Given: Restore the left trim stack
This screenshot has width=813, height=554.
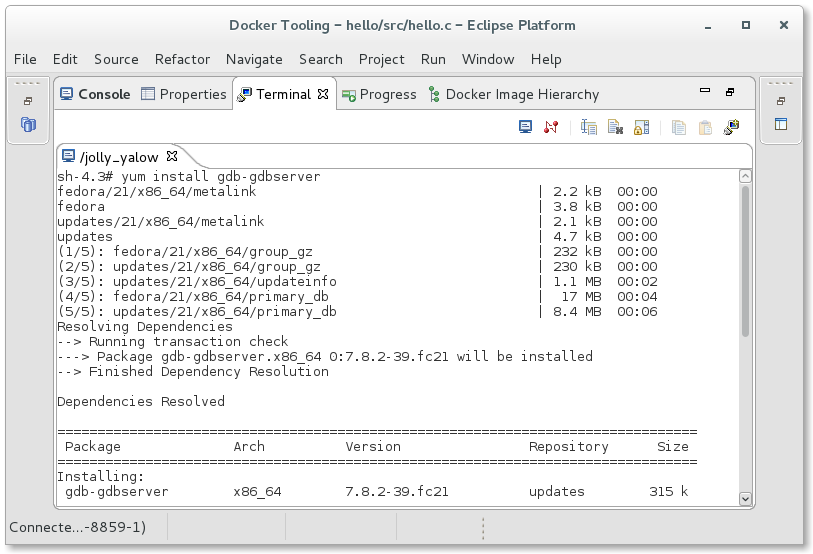Looking at the screenshot, I should coord(28,101).
